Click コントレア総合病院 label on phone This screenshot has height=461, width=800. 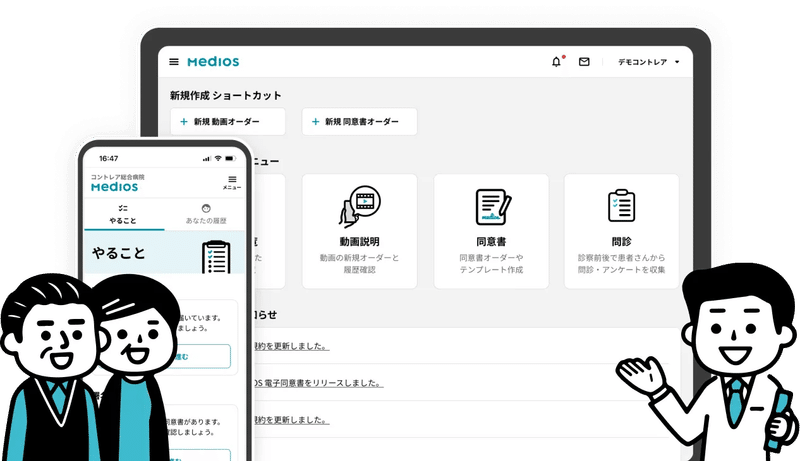click(x=118, y=177)
